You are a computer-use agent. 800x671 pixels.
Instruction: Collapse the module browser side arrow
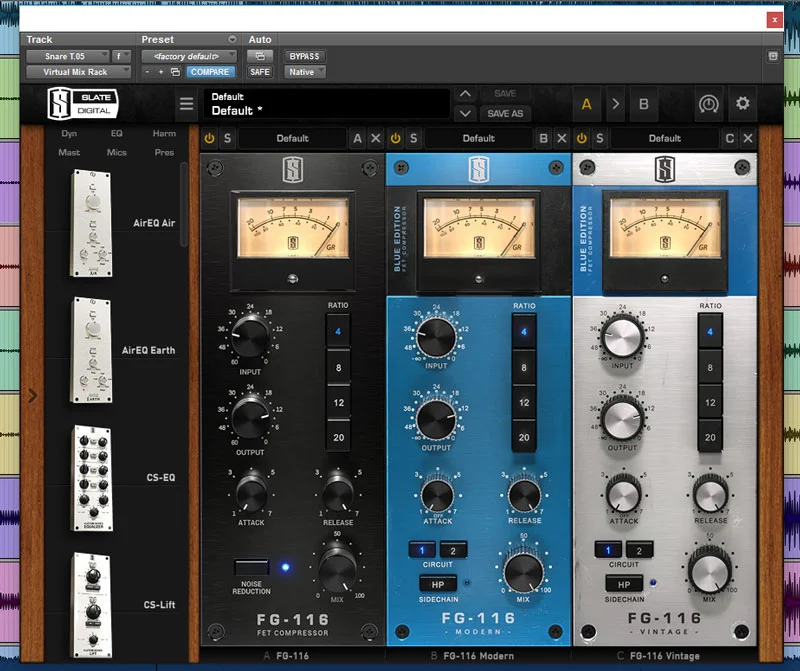(x=33, y=395)
